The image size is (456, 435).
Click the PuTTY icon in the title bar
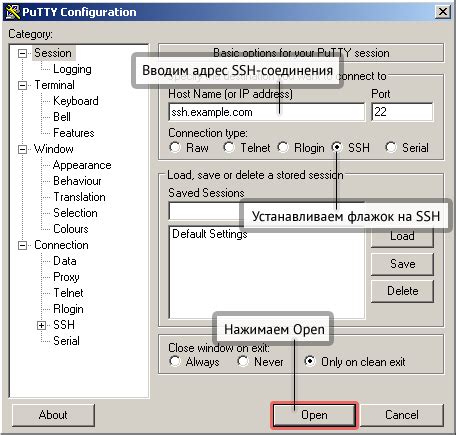(x=13, y=12)
